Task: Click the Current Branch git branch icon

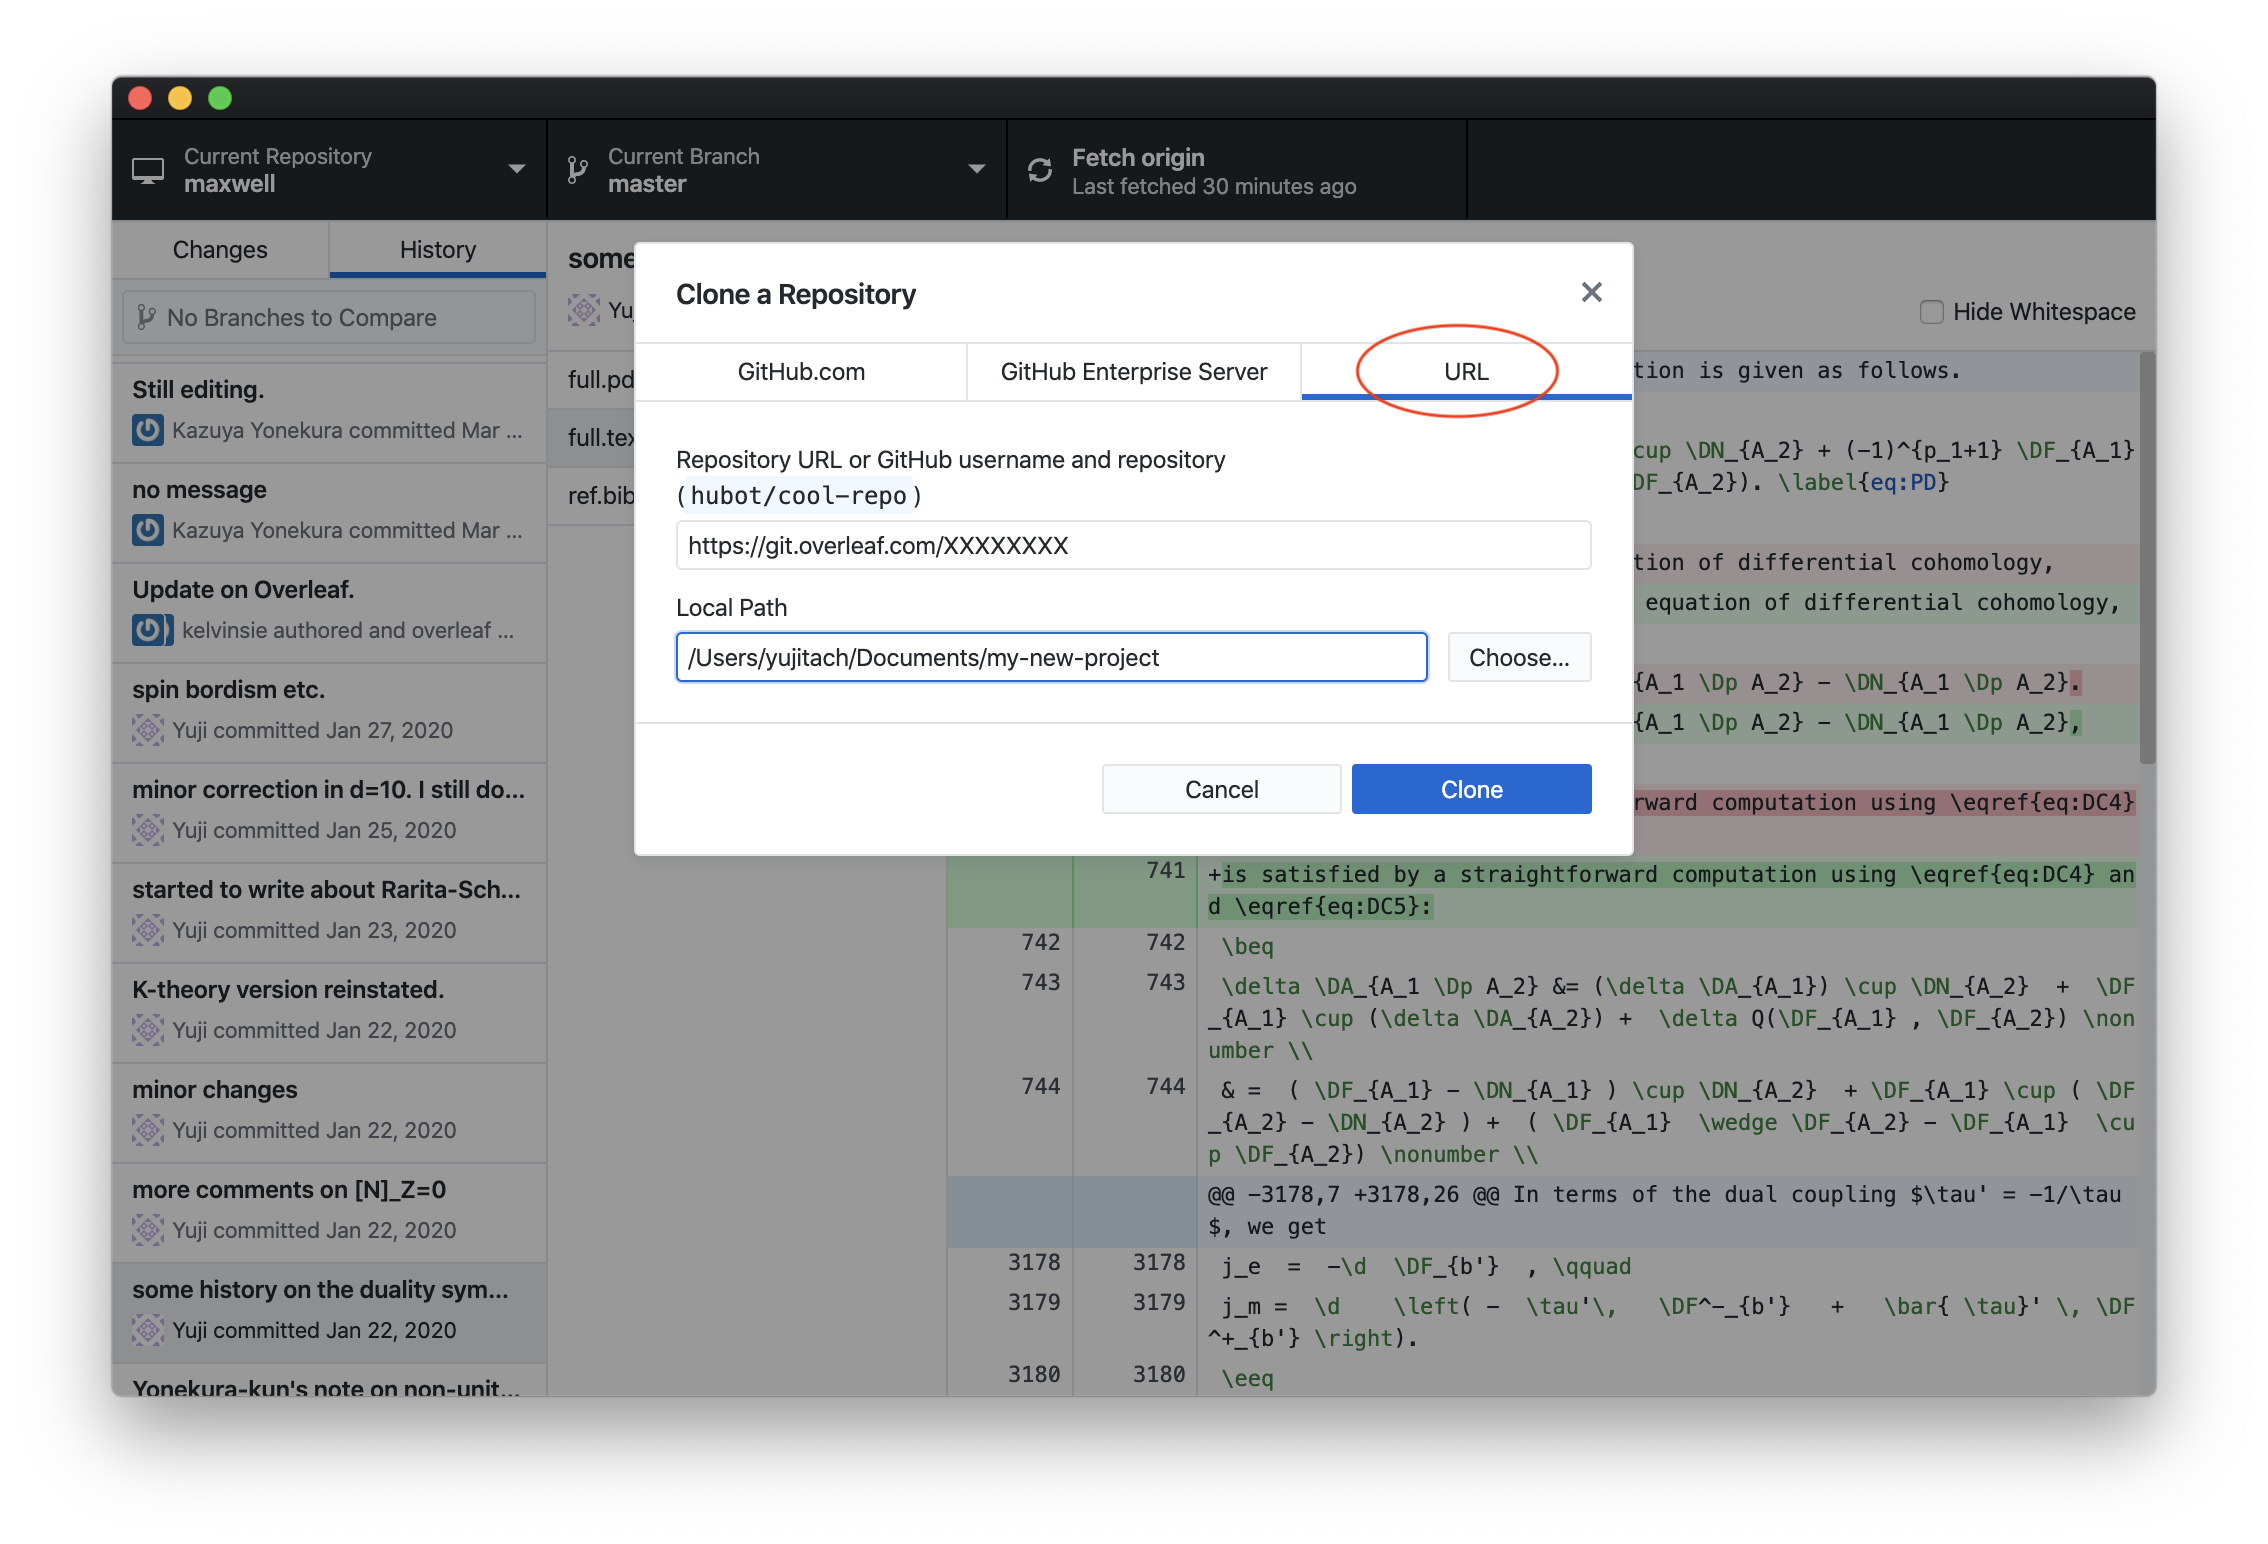Action: pyautogui.click(x=577, y=170)
